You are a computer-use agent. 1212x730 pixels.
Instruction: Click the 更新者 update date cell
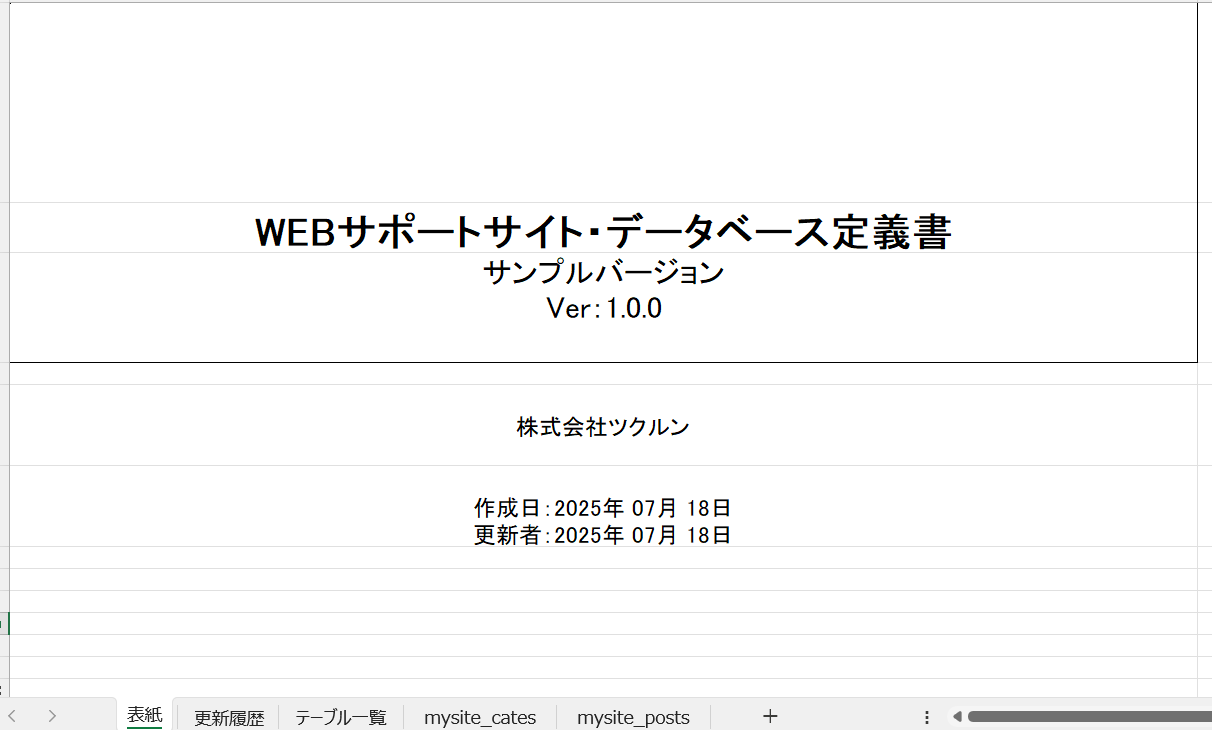click(x=602, y=535)
